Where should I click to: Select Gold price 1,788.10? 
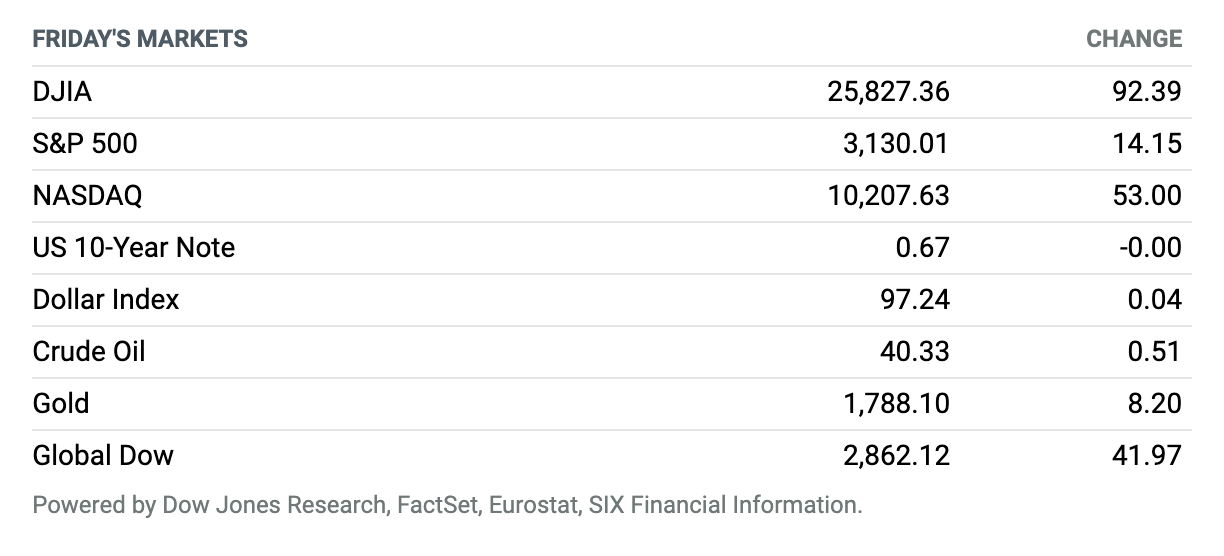(895, 404)
